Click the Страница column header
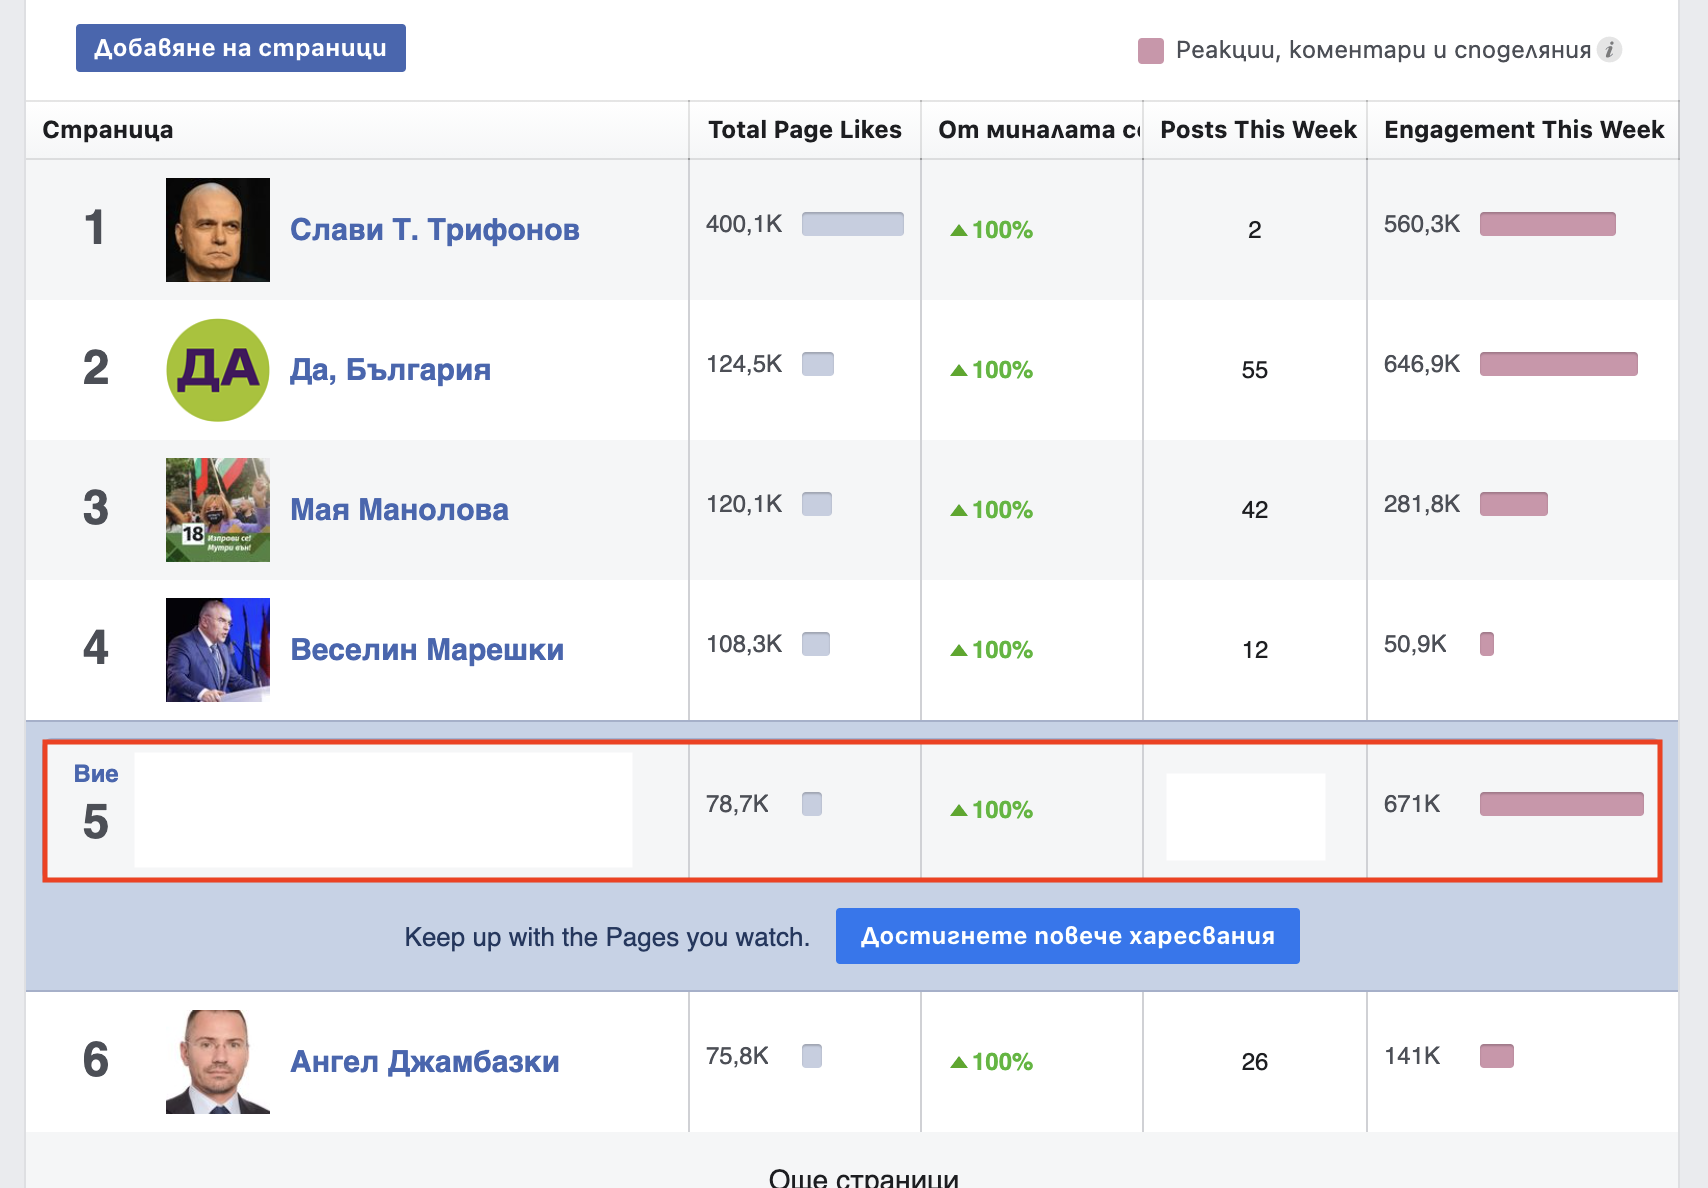 click(108, 130)
